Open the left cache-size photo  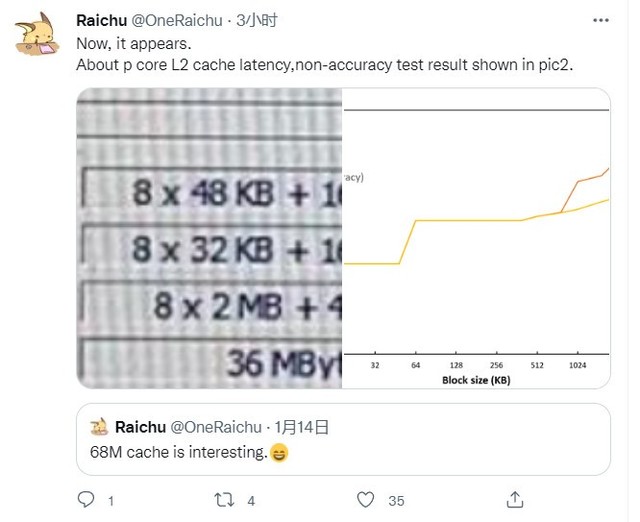(x=209, y=236)
